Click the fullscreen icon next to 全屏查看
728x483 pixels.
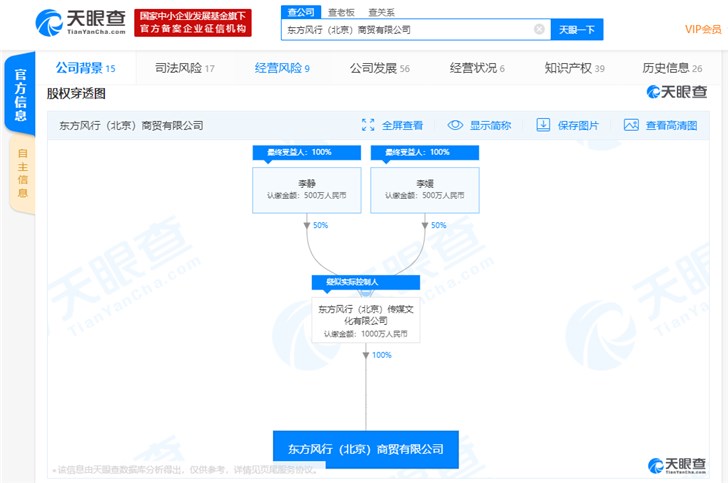pyautogui.click(x=368, y=125)
